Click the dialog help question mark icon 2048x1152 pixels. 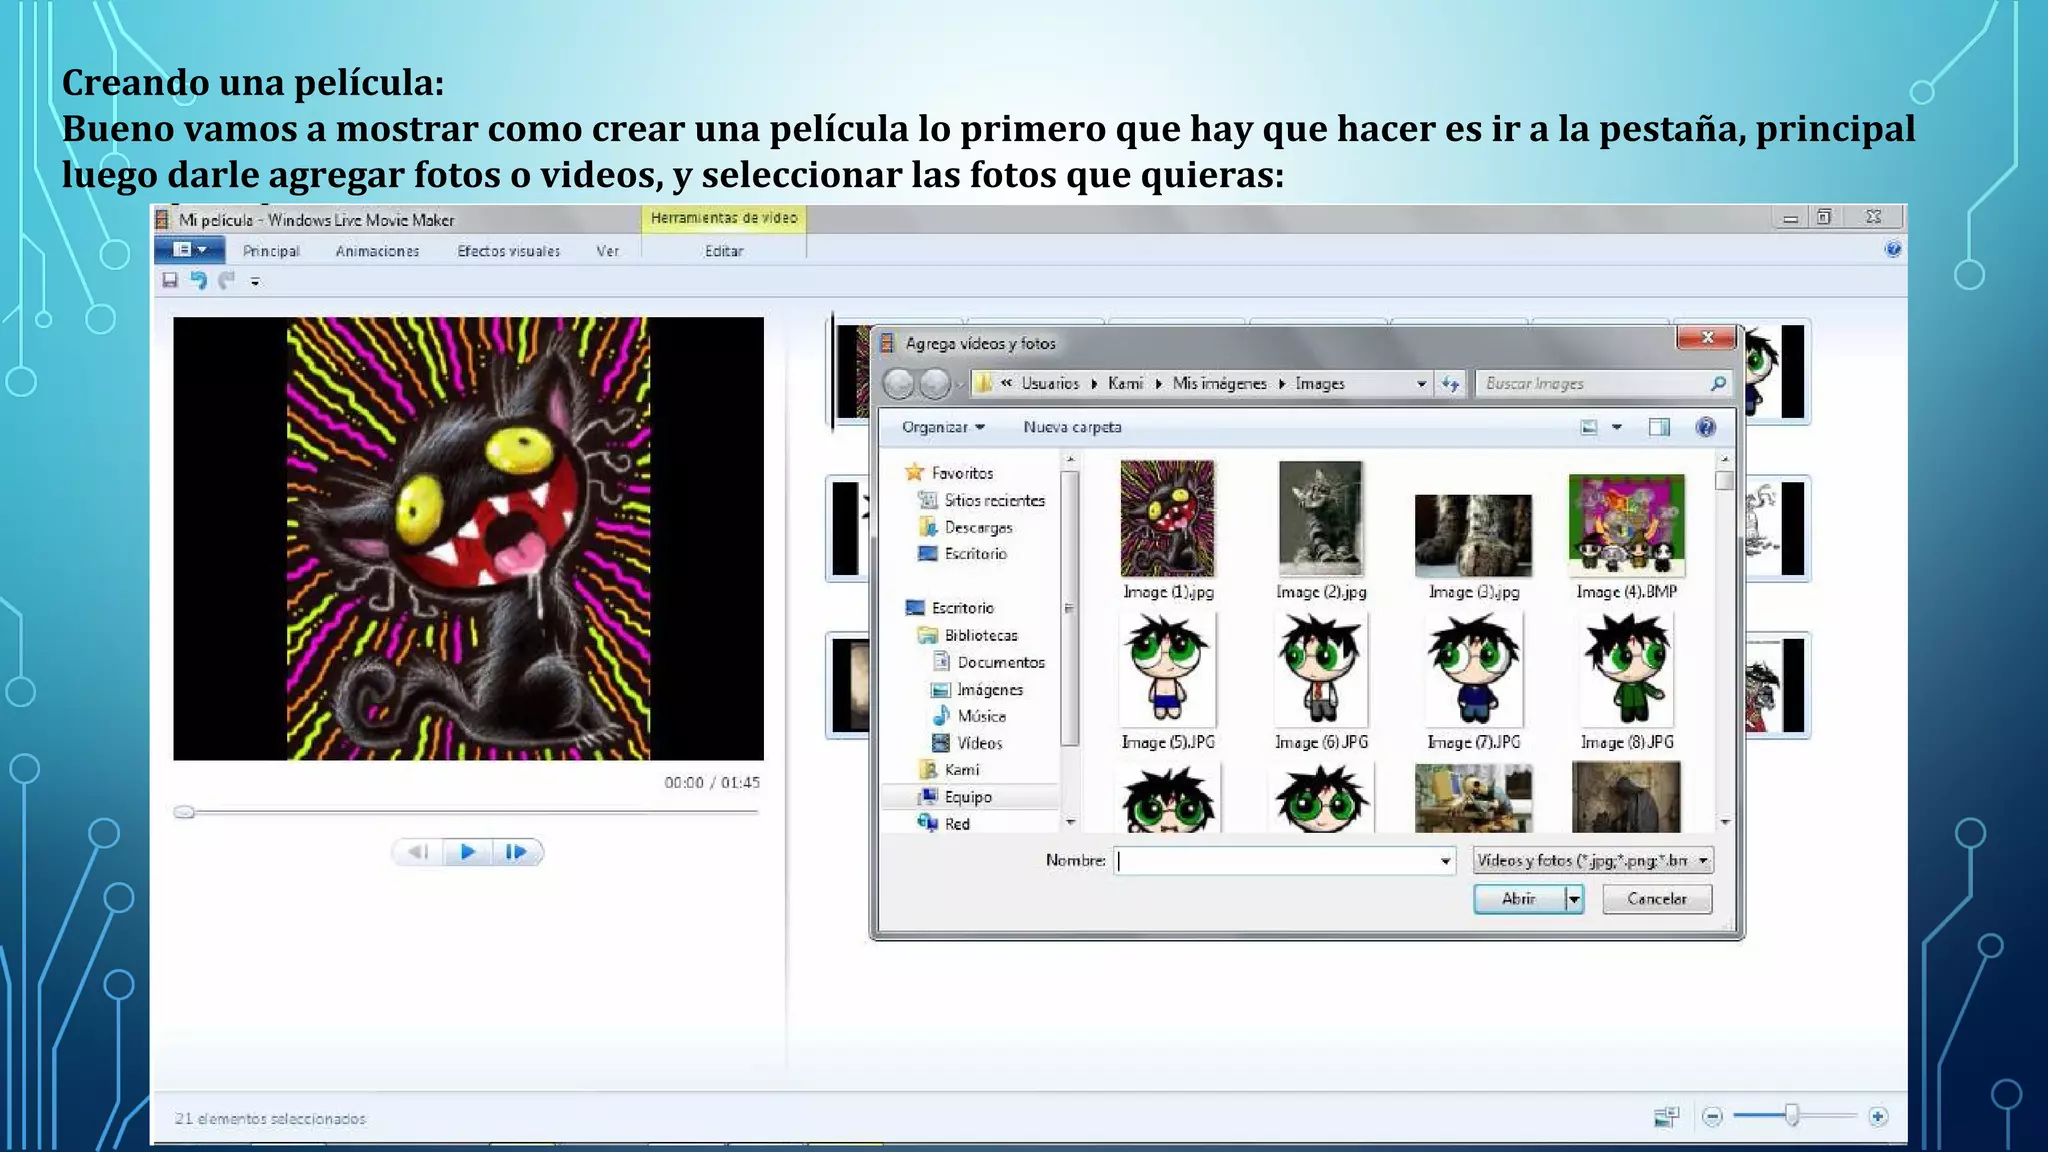pos(1706,427)
